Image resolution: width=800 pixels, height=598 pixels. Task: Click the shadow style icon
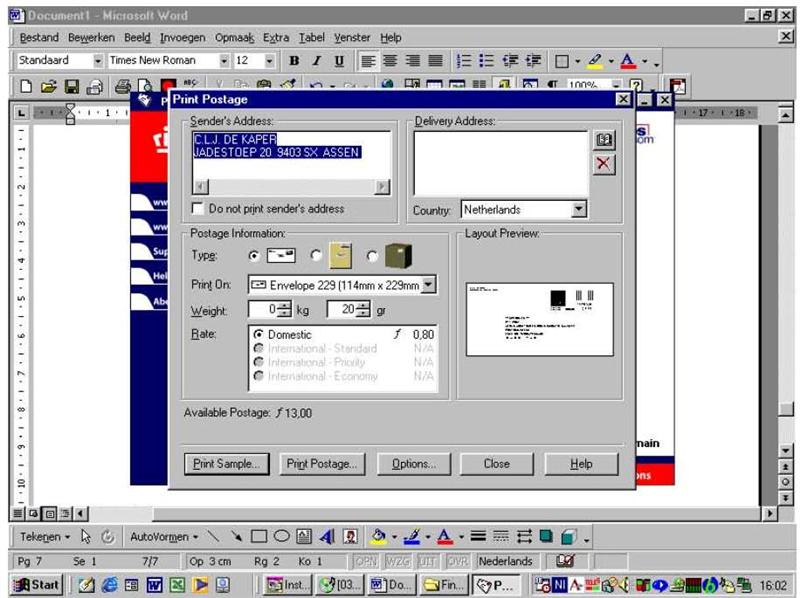coord(546,536)
